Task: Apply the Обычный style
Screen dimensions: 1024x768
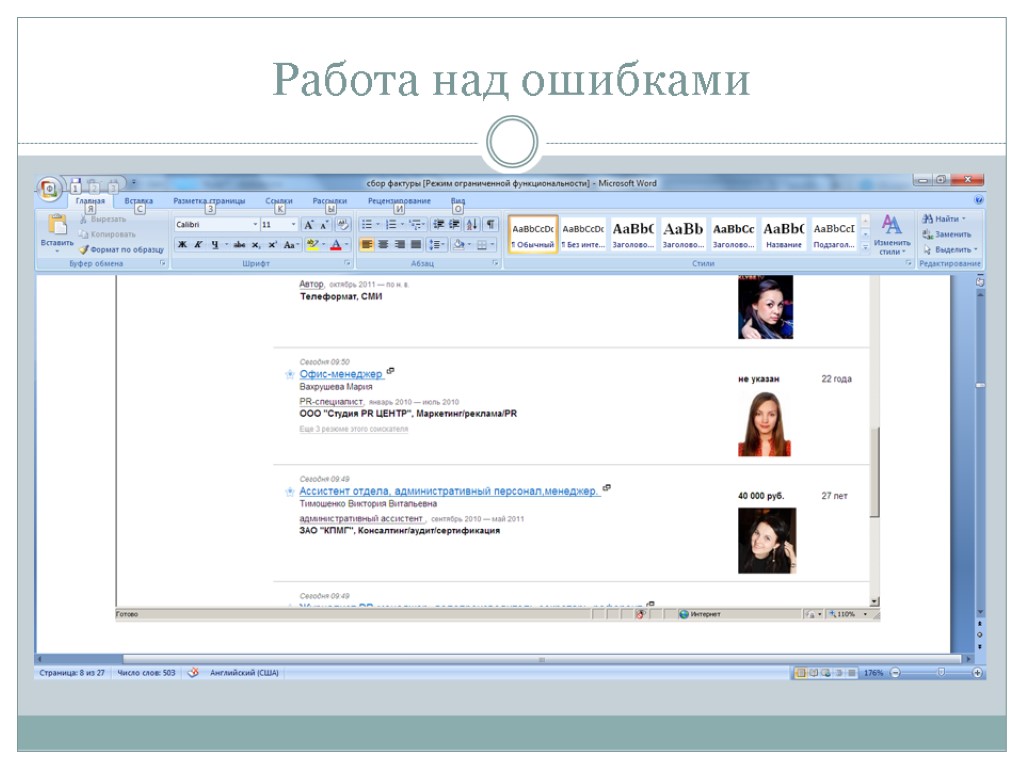Action: pos(533,235)
